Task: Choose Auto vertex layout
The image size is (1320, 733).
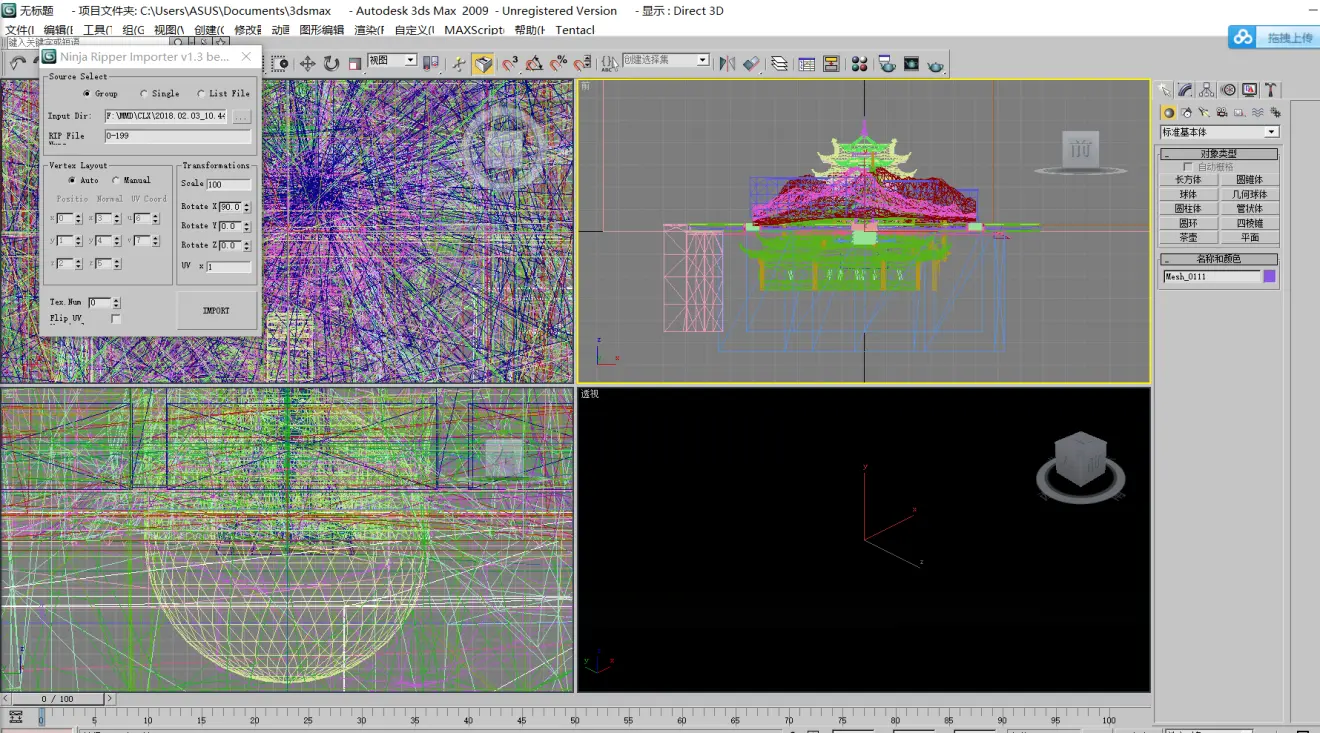Action: click(x=71, y=181)
